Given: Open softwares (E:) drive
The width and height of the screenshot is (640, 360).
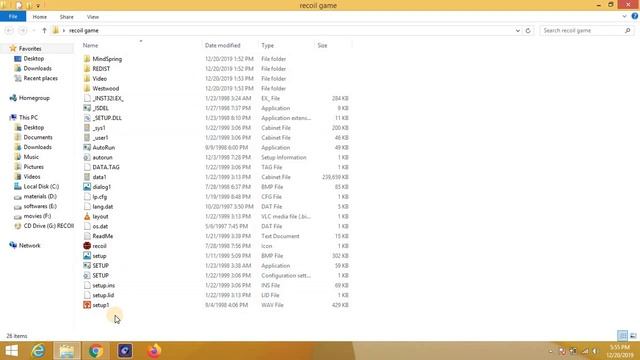Looking at the screenshot, I should (40, 207).
